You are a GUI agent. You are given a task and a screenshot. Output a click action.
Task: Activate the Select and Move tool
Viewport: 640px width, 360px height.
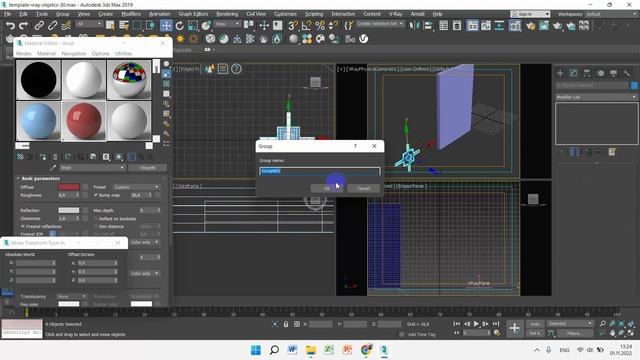[x=166, y=26]
